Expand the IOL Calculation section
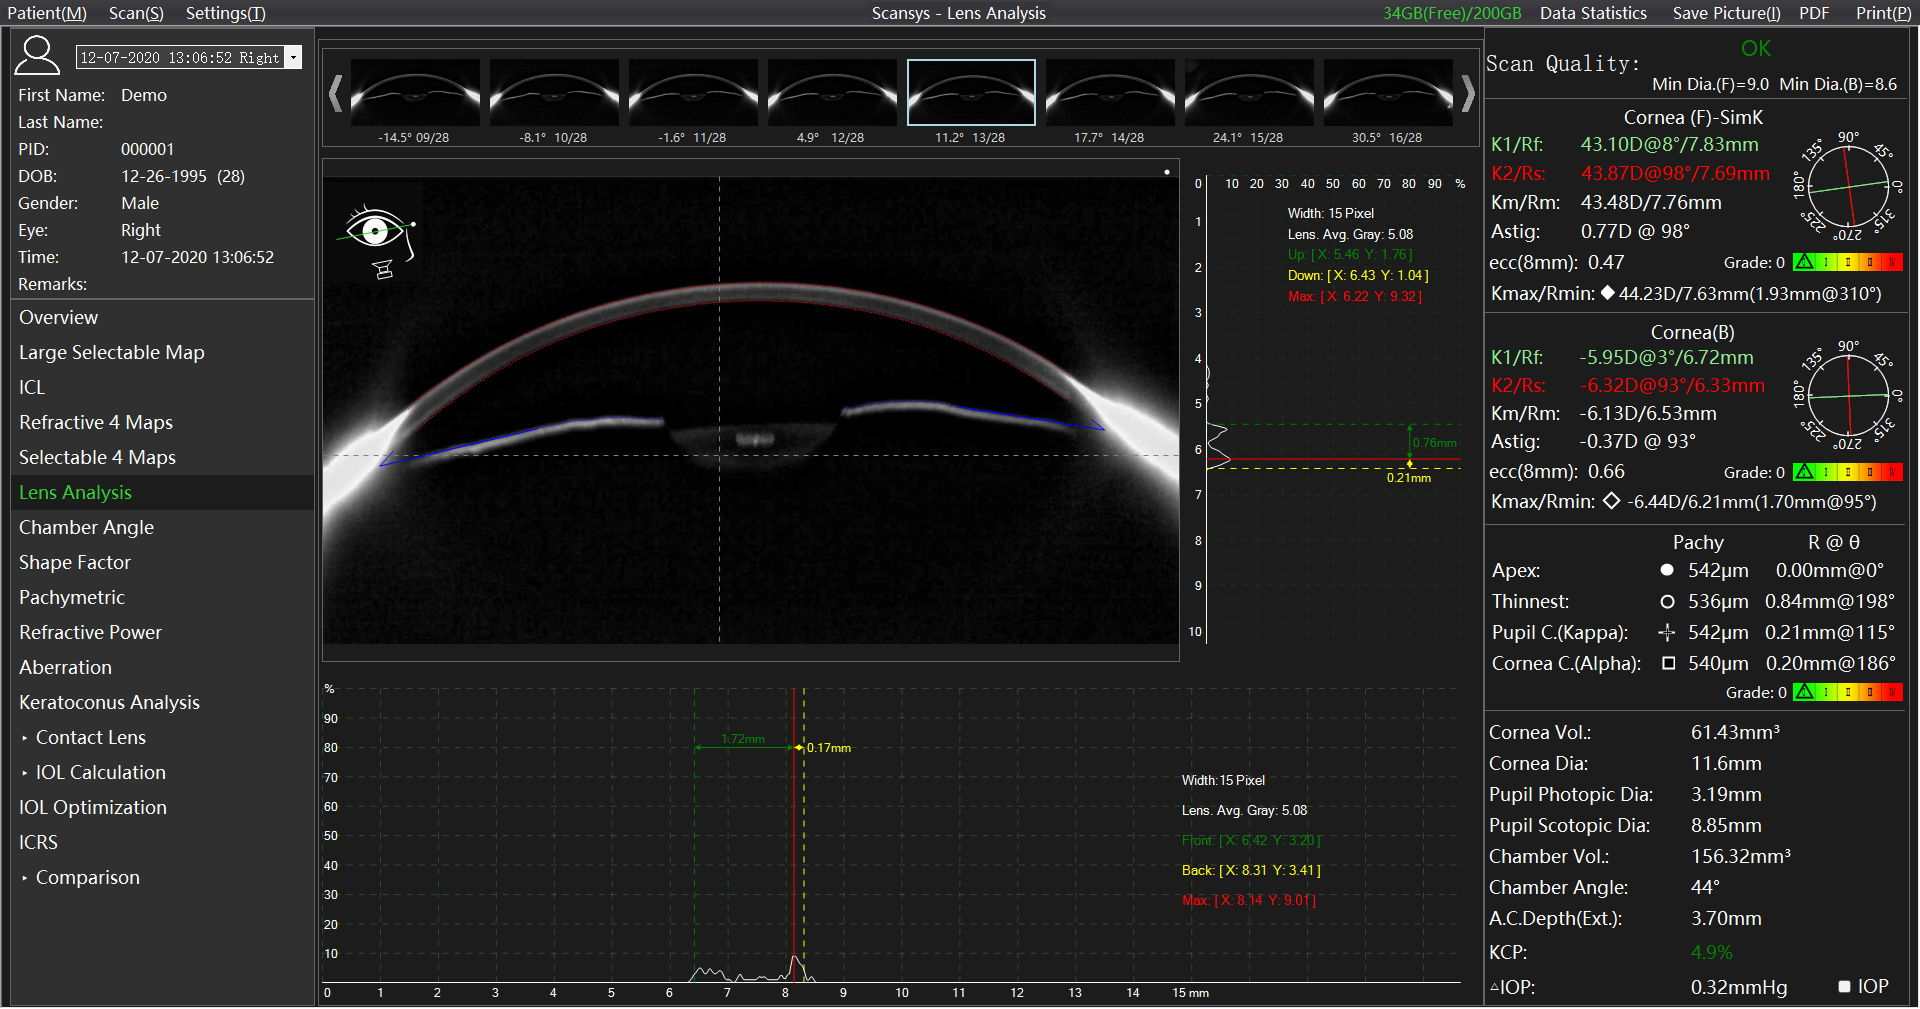1920x1009 pixels. (x=162, y=772)
